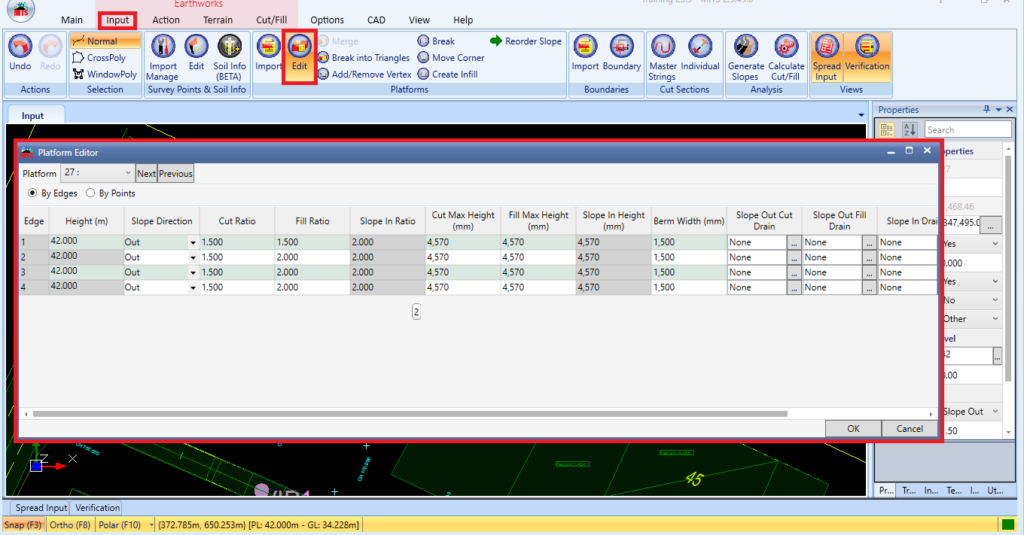Go to the Next platform
This screenshot has width=1024, height=535.
click(x=146, y=173)
